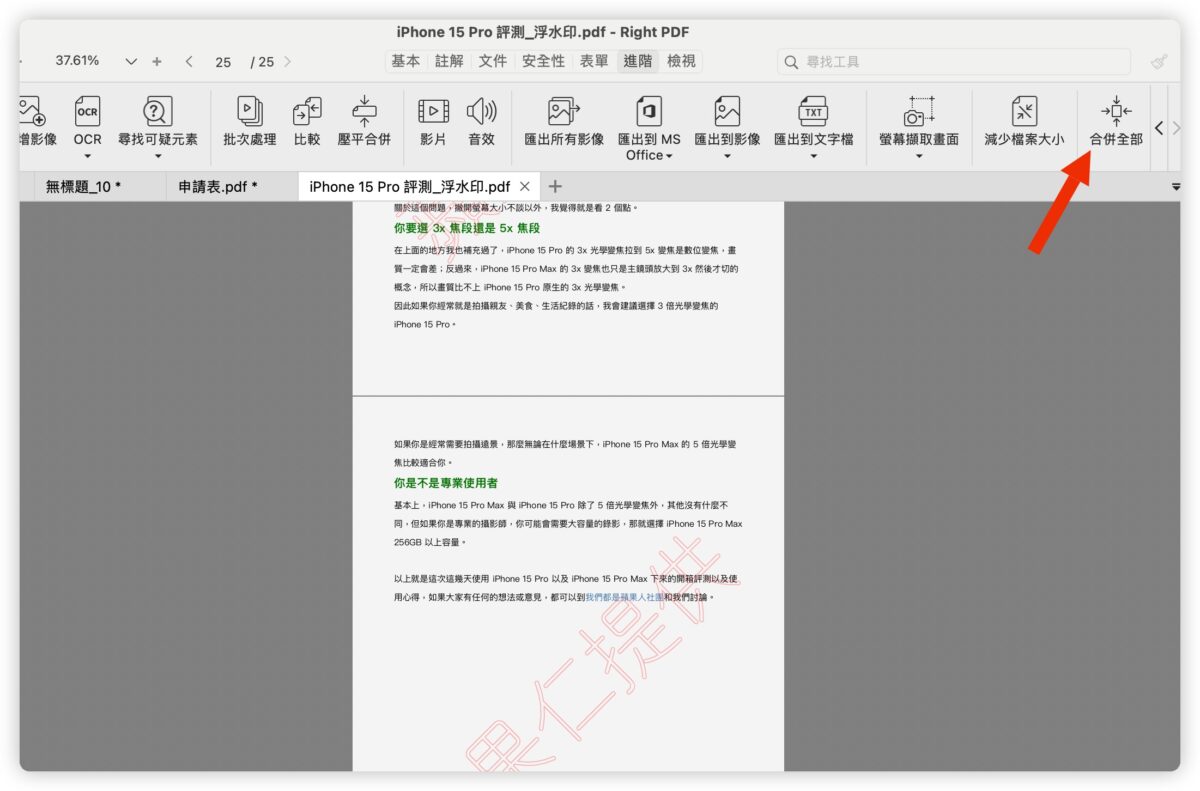Open the tab list dropdown triangle
Image resolution: width=1200 pixels, height=791 pixels.
(1176, 187)
